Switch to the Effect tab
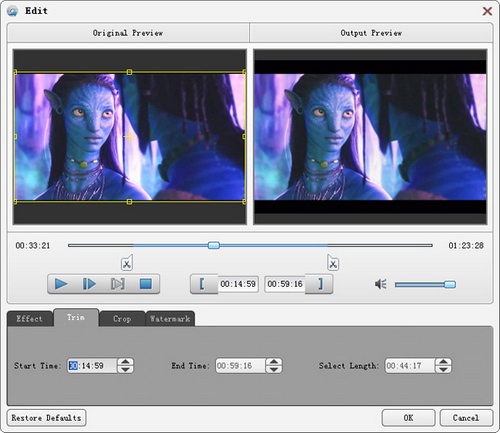500x433 pixels. click(30, 319)
